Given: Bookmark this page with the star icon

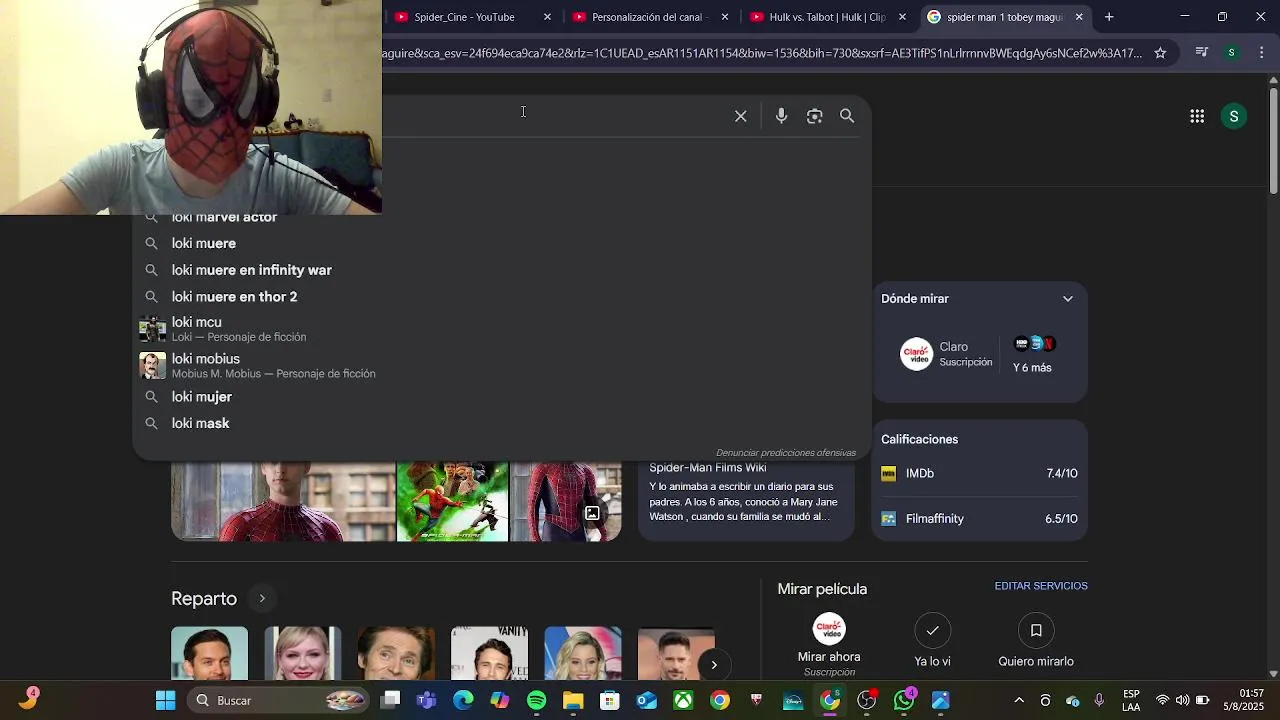Looking at the screenshot, I should click(x=1160, y=53).
